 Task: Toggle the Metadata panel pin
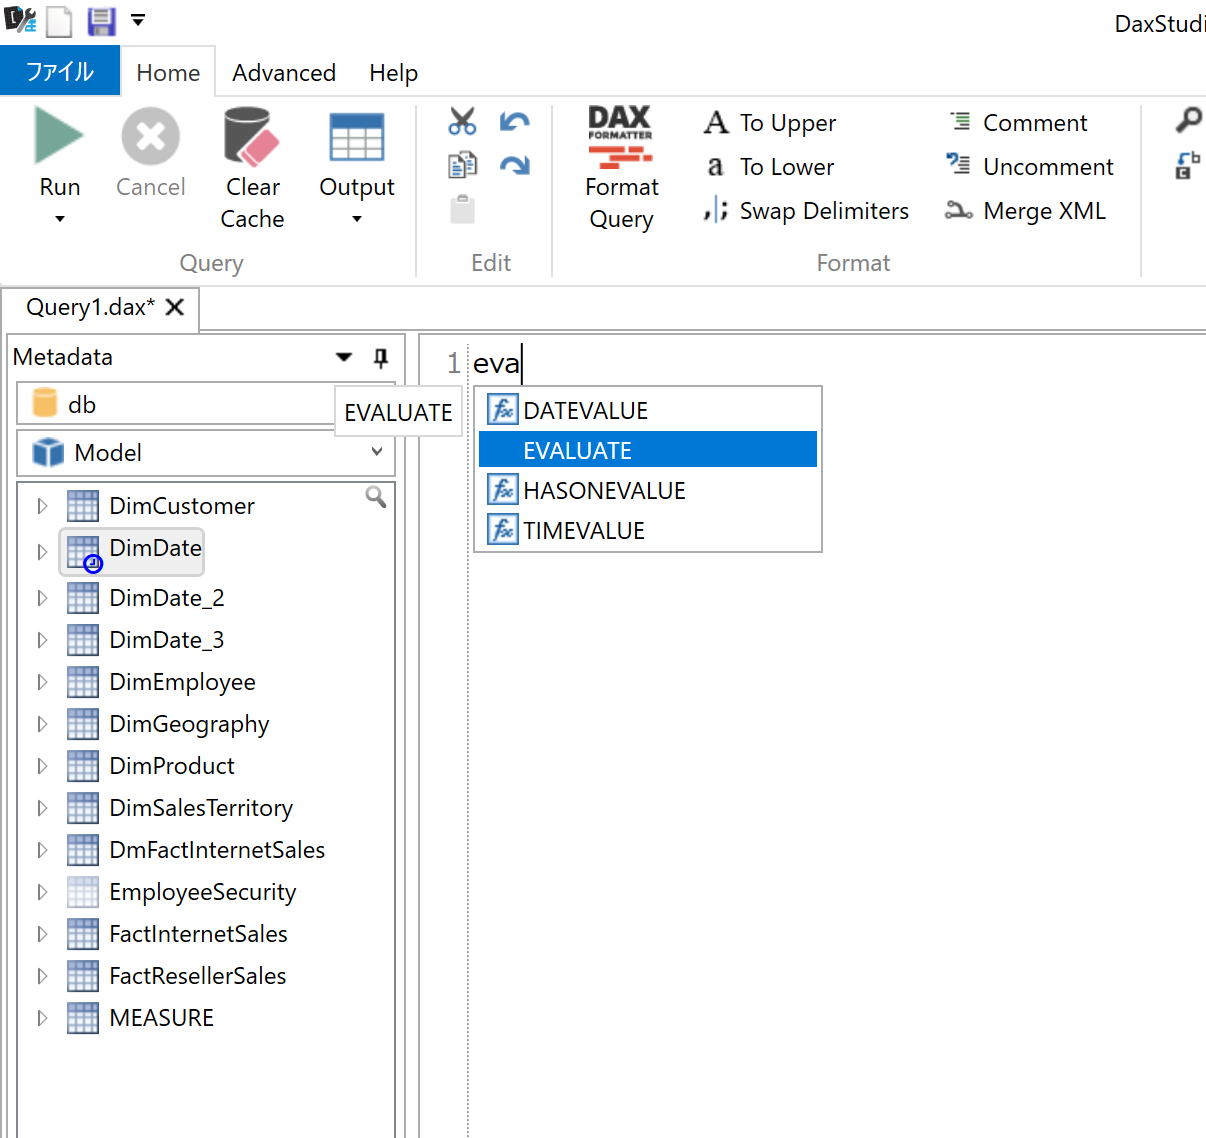[x=381, y=357]
